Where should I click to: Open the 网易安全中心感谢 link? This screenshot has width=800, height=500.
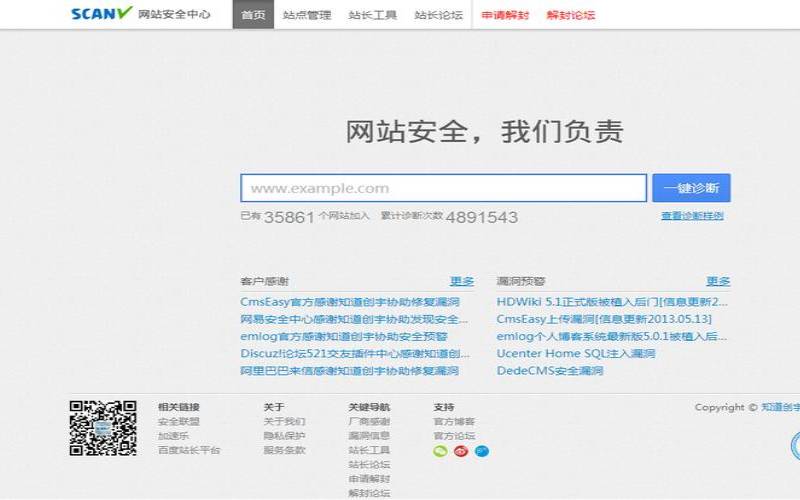click(x=354, y=319)
